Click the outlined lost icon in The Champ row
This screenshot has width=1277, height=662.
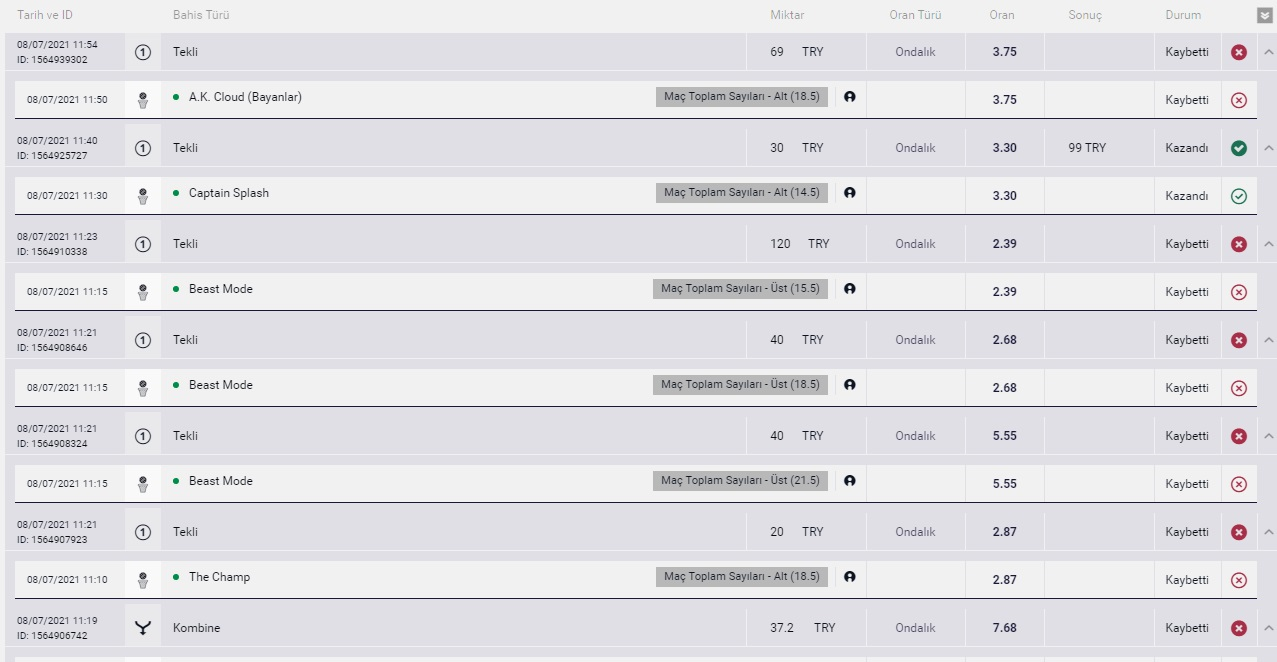click(x=1239, y=580)
